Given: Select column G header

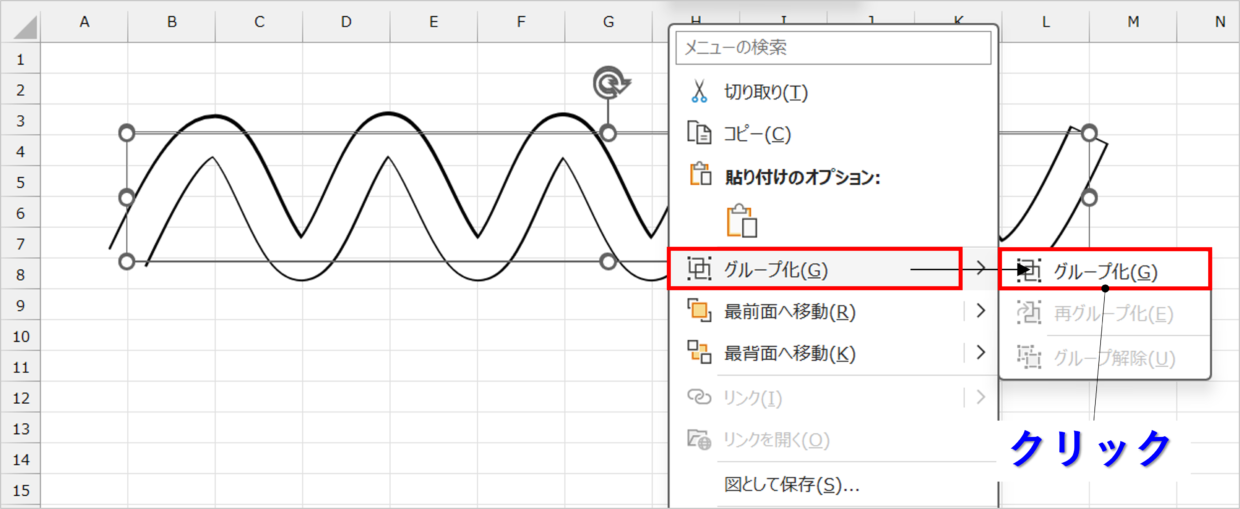Looking at the screenshot, I should point(608,21).
